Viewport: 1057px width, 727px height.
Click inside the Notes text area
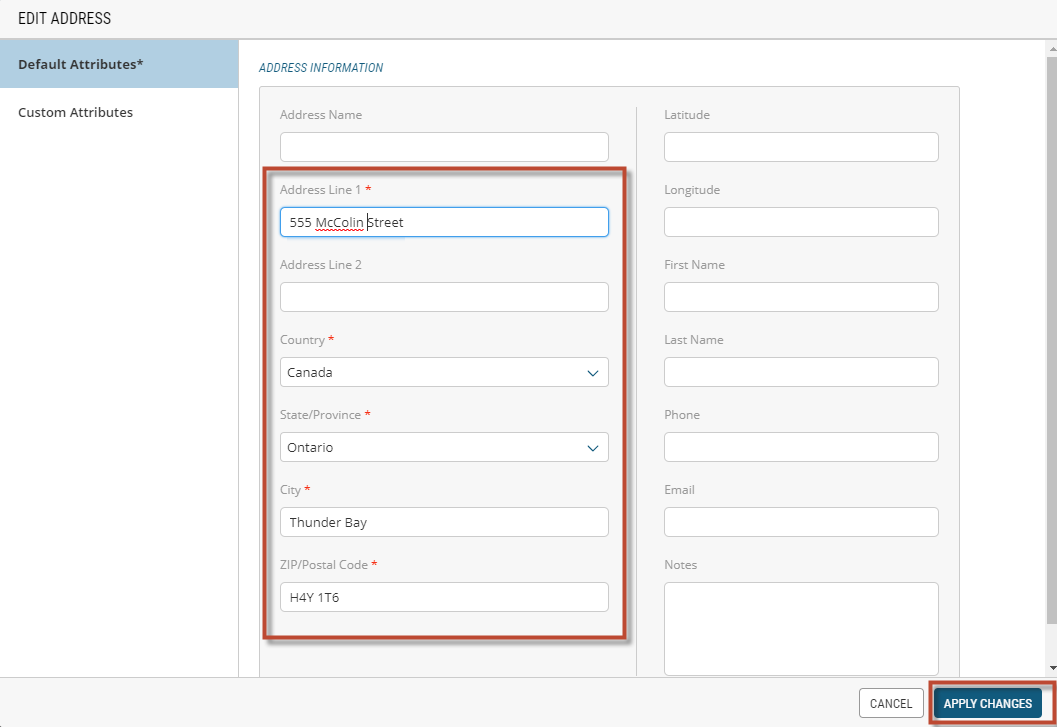pos(801,628)
